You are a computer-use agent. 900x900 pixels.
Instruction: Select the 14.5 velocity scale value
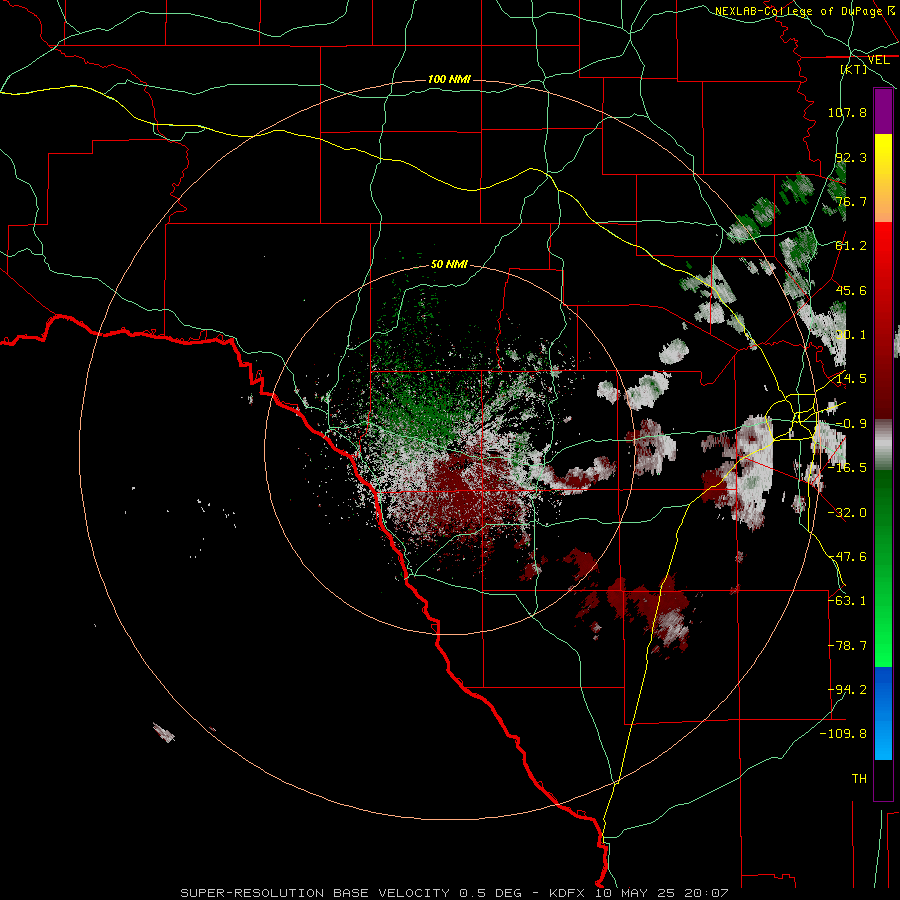(851, 379)
